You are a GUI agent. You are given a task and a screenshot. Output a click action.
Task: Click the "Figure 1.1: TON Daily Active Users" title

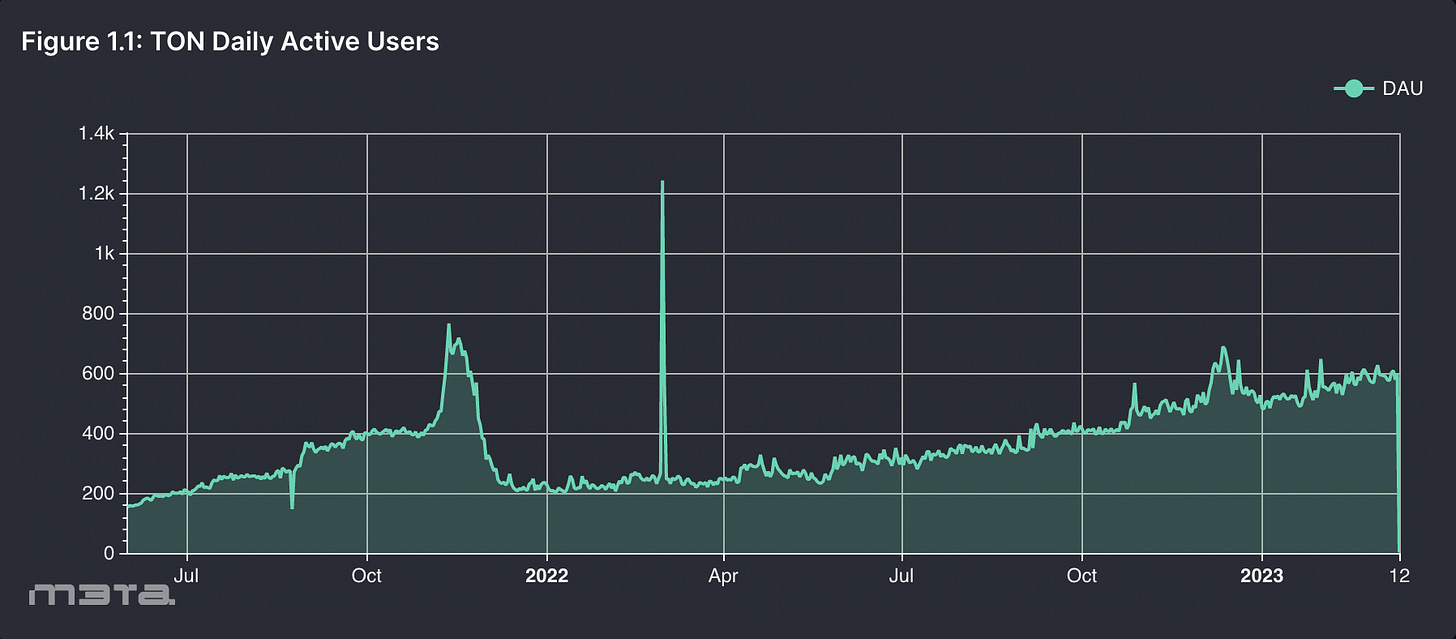point(230,42)
